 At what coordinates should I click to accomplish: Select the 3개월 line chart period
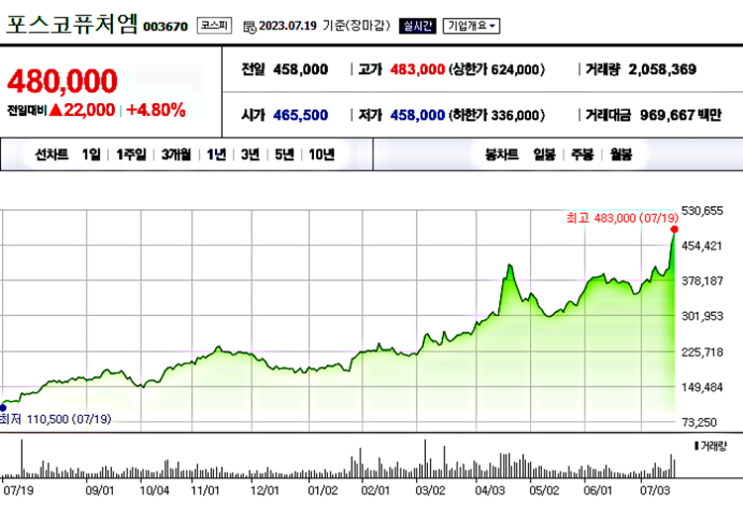click(x=176, y=154)
